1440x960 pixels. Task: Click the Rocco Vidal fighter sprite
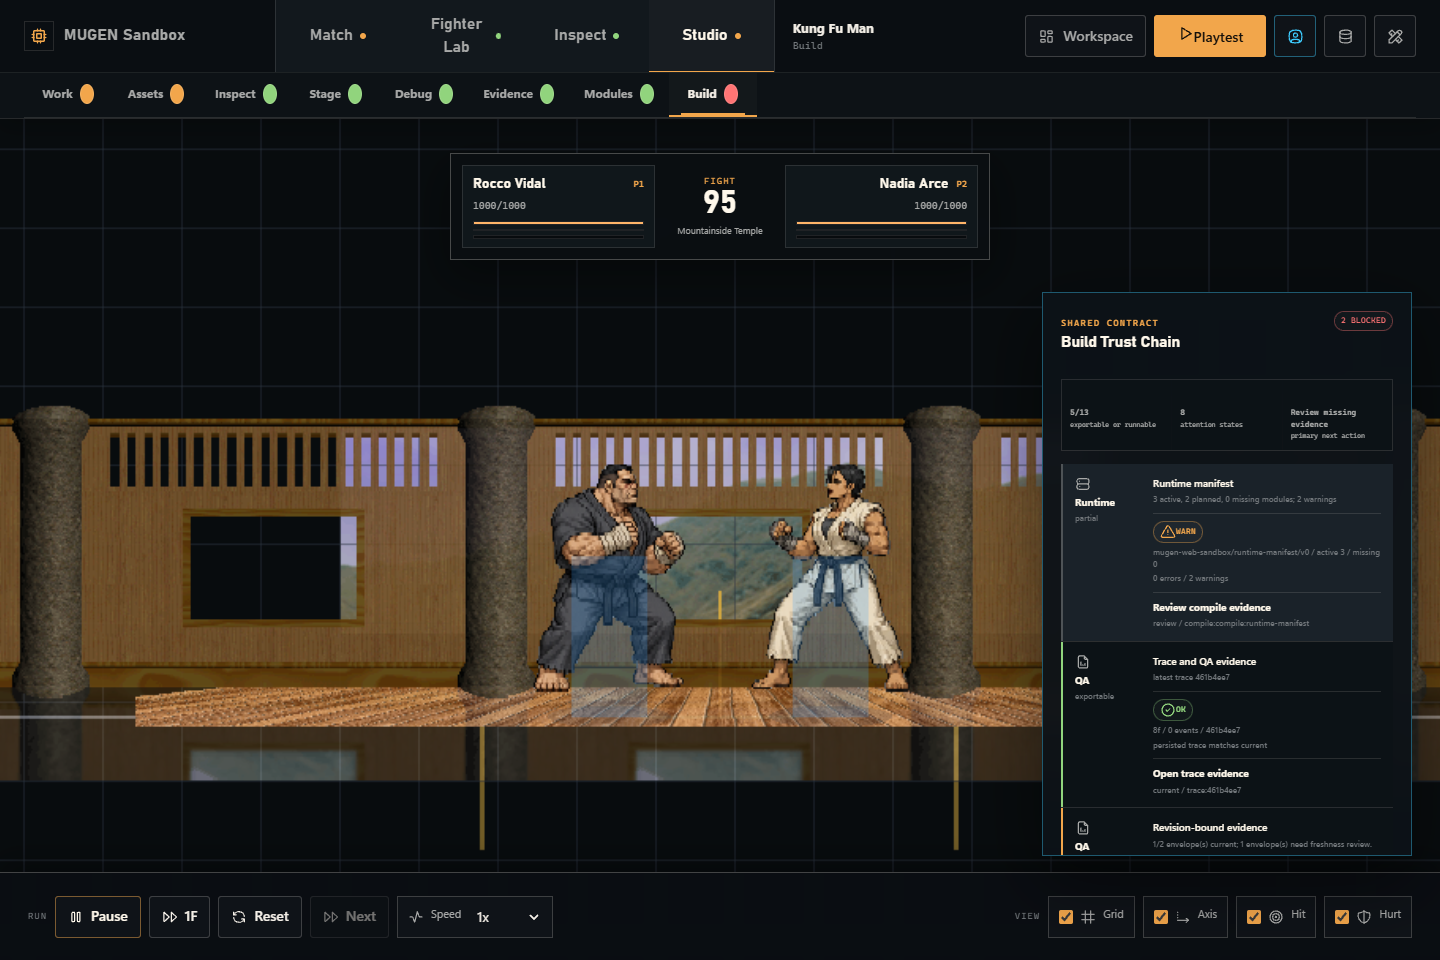click(610, 577)
